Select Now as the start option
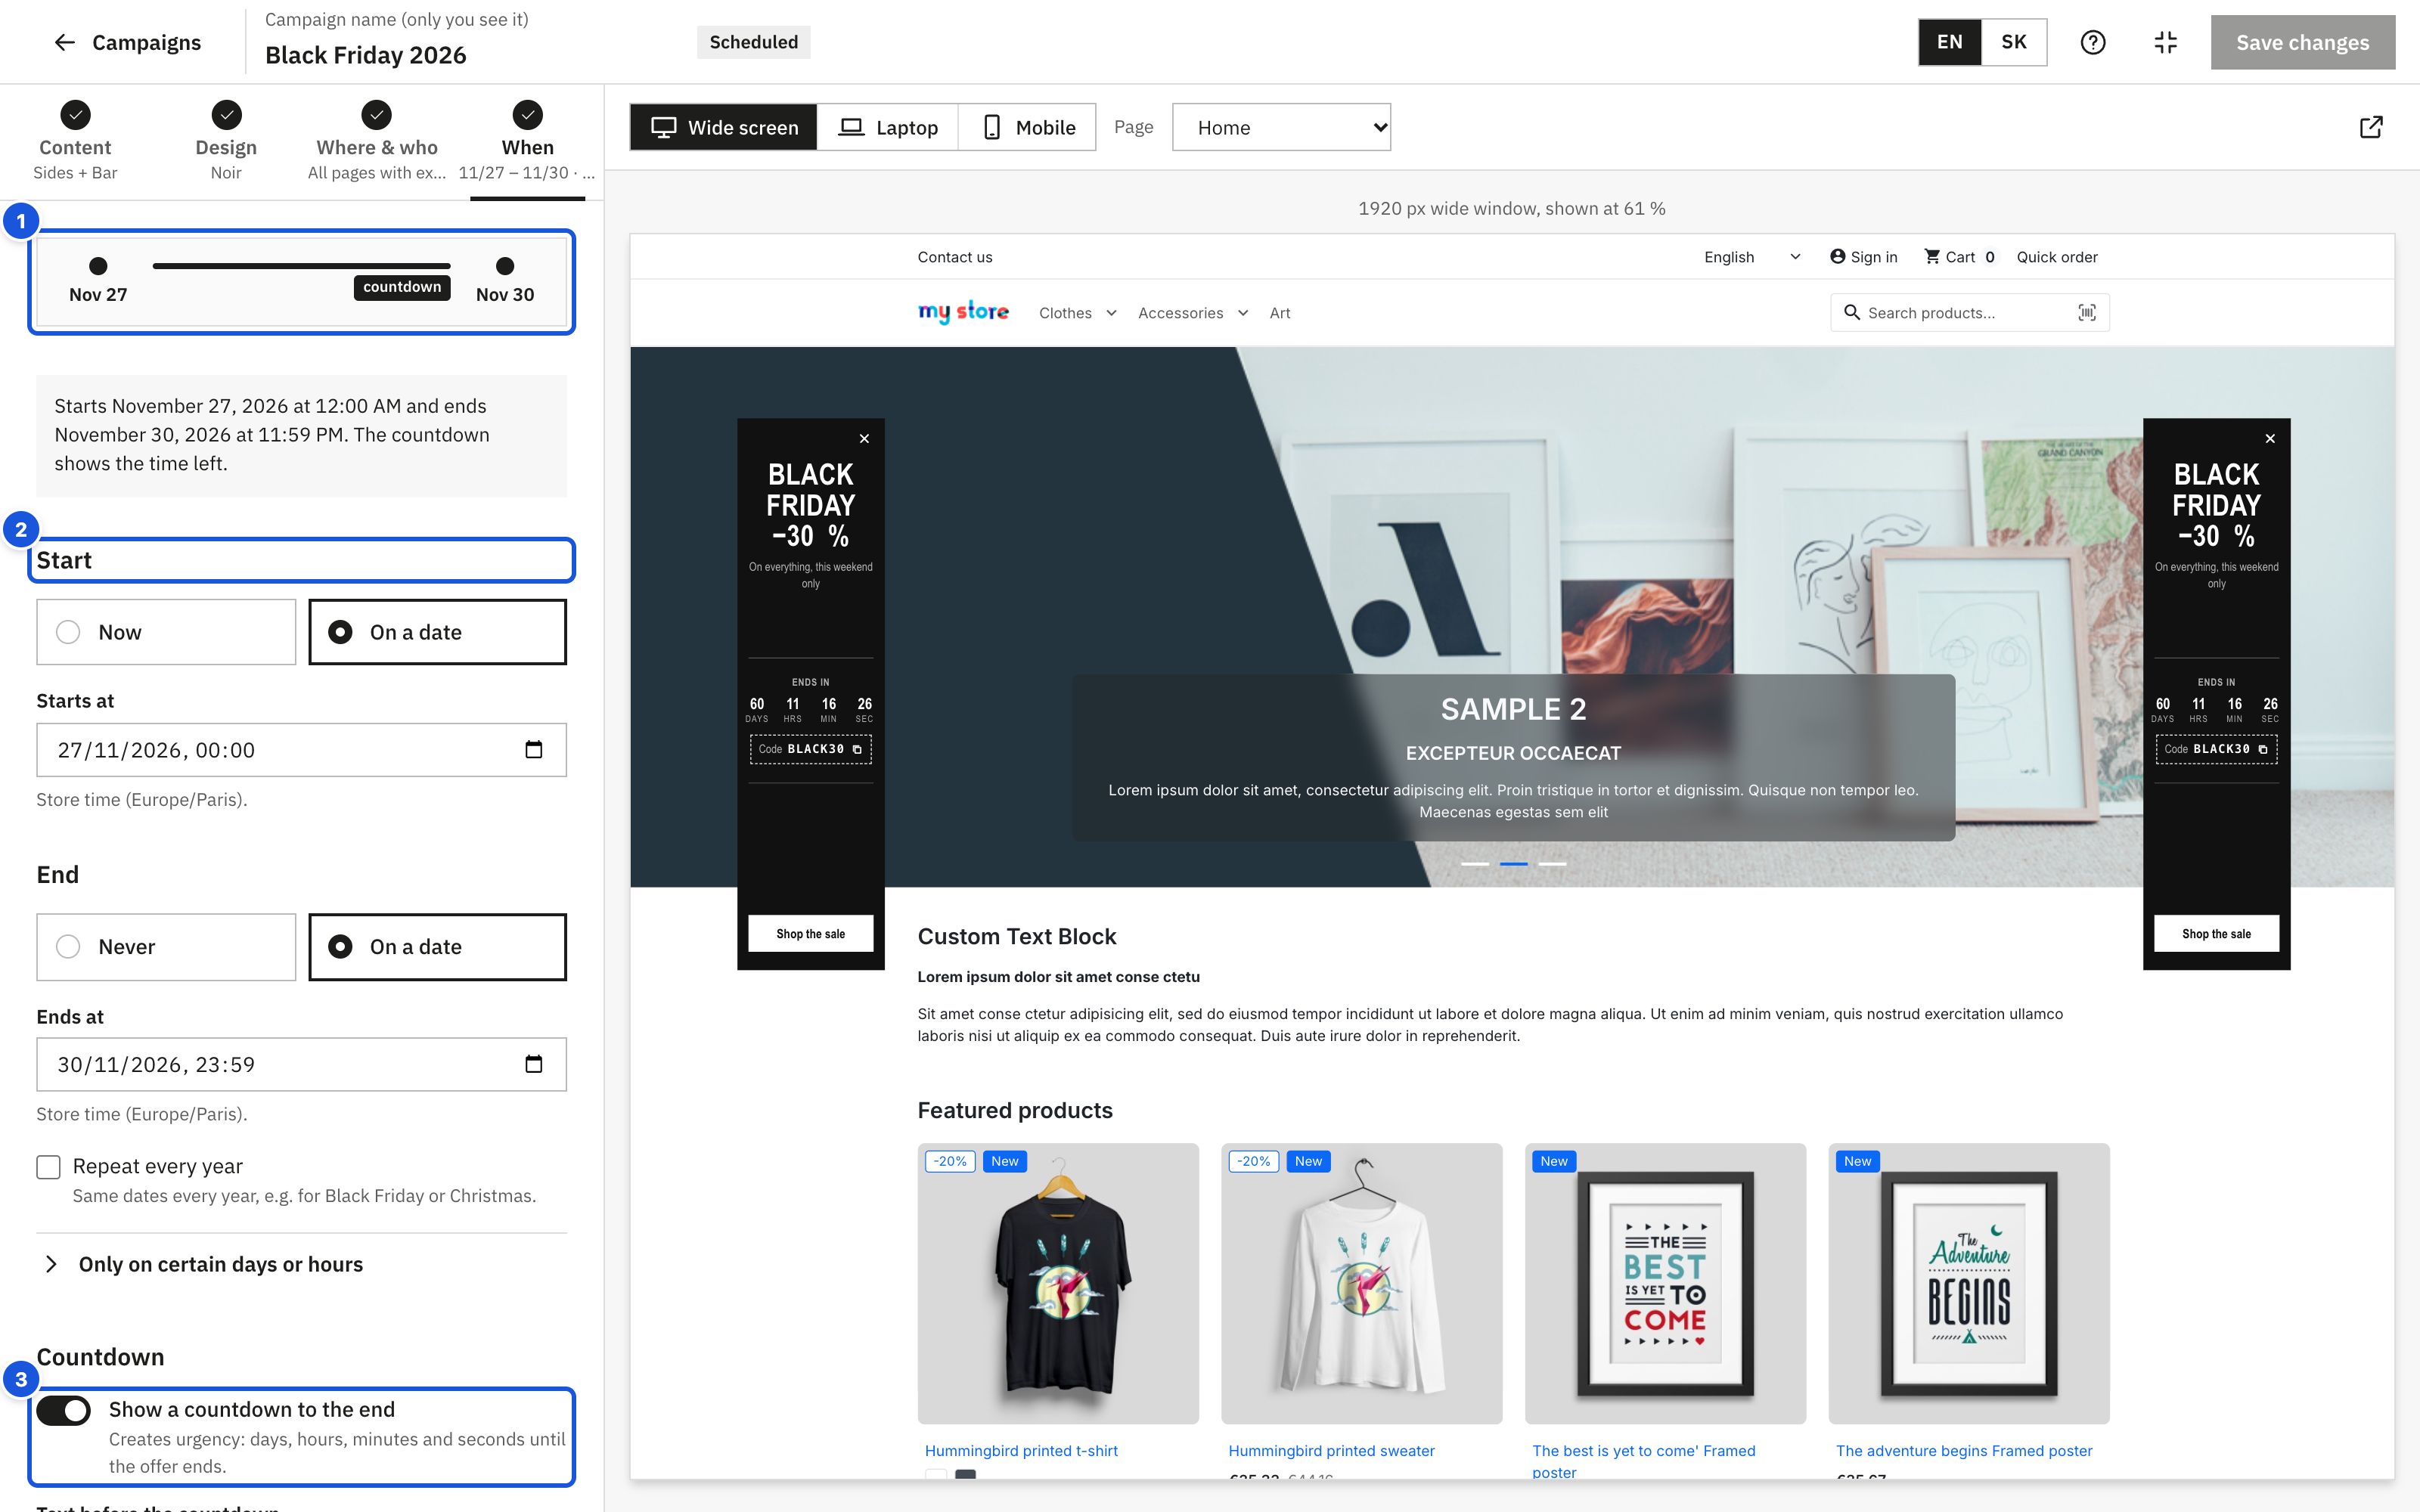The width and height of the screenshot is (2420, 1512). 166,632
